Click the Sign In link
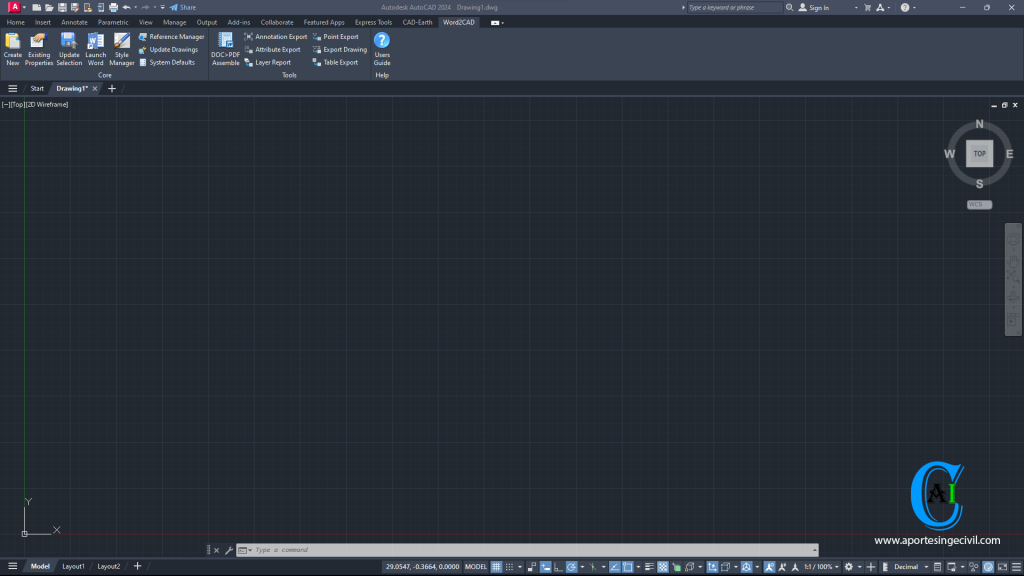The width and height of the screenshot is (1024, 576). 818,7
